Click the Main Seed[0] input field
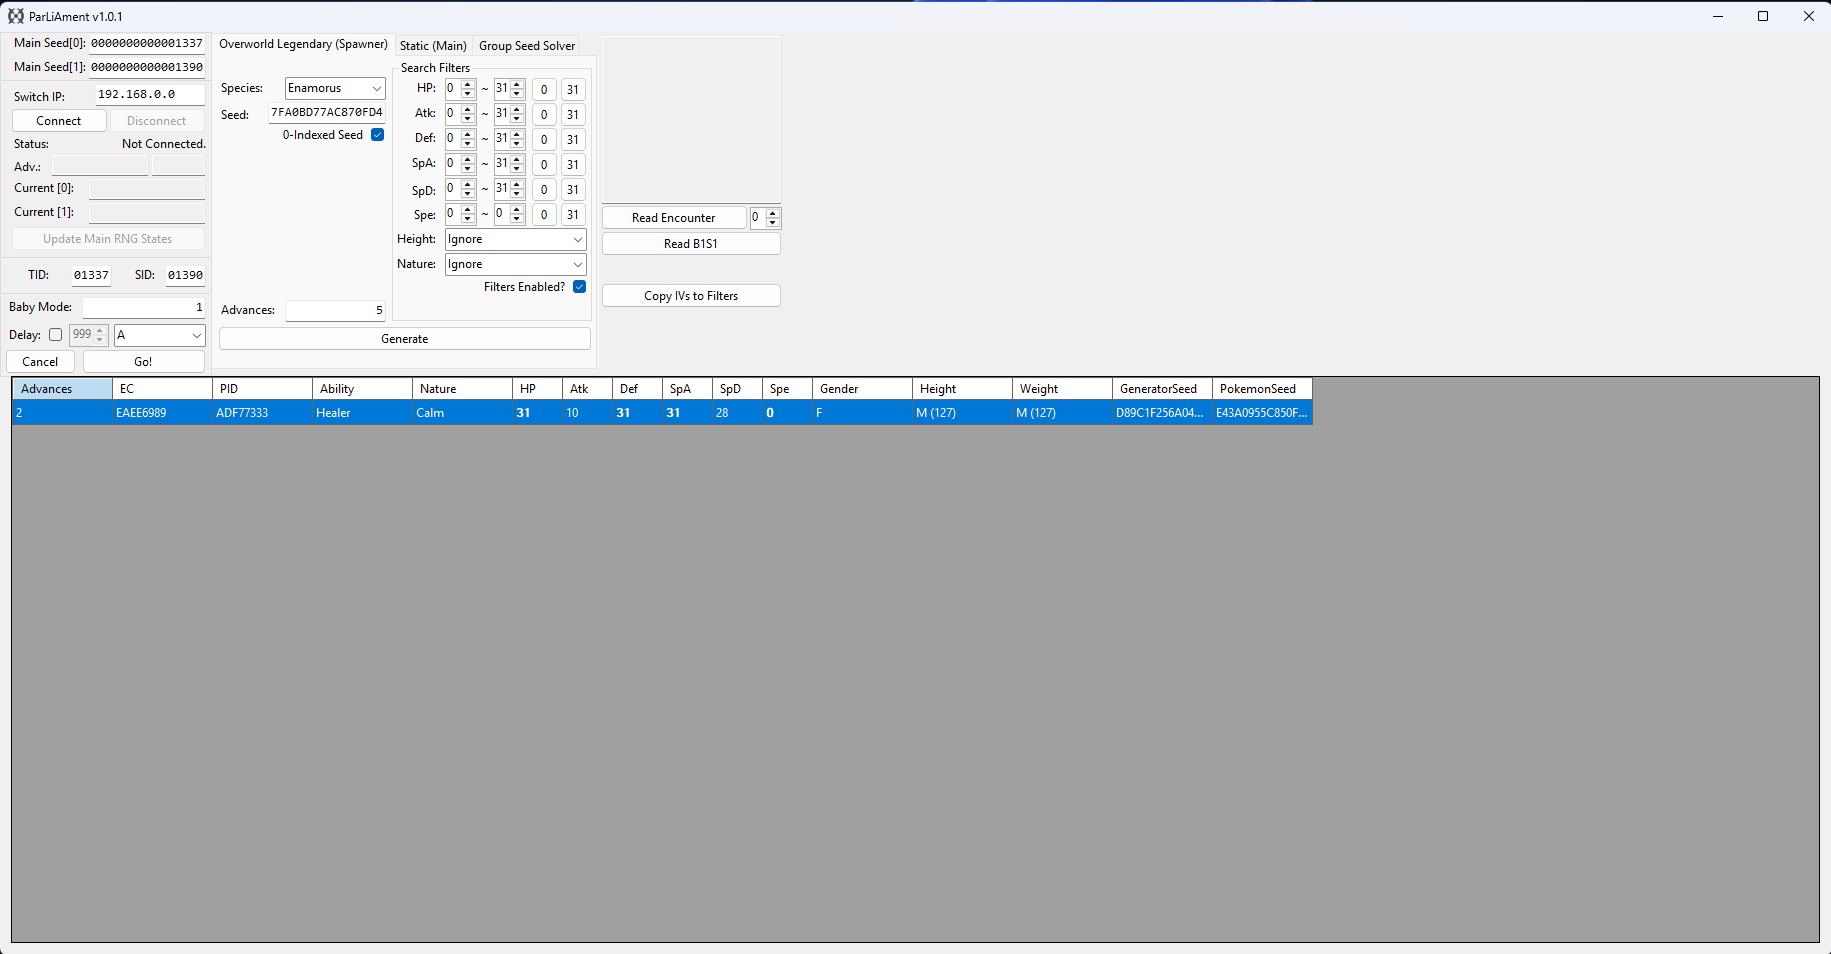The width and height of the screenshot is (1831, 954). tap(147, 43)
